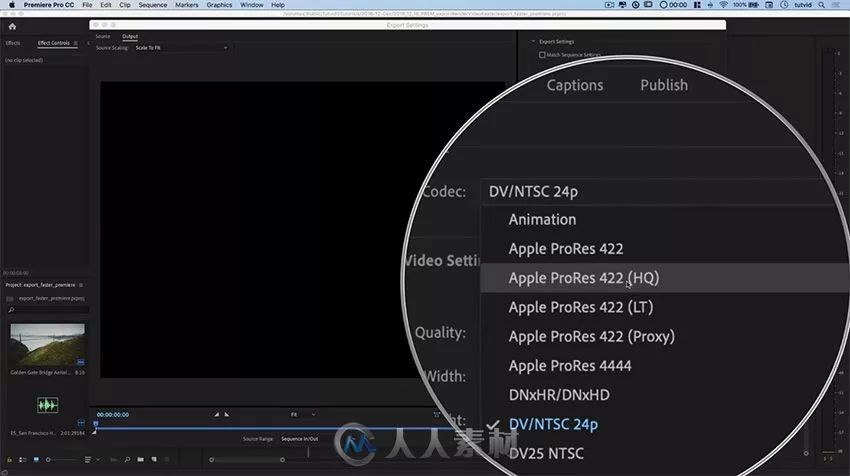Switch to the Source tab
Viewport: 850px width, 476px height.
point(102,36)
